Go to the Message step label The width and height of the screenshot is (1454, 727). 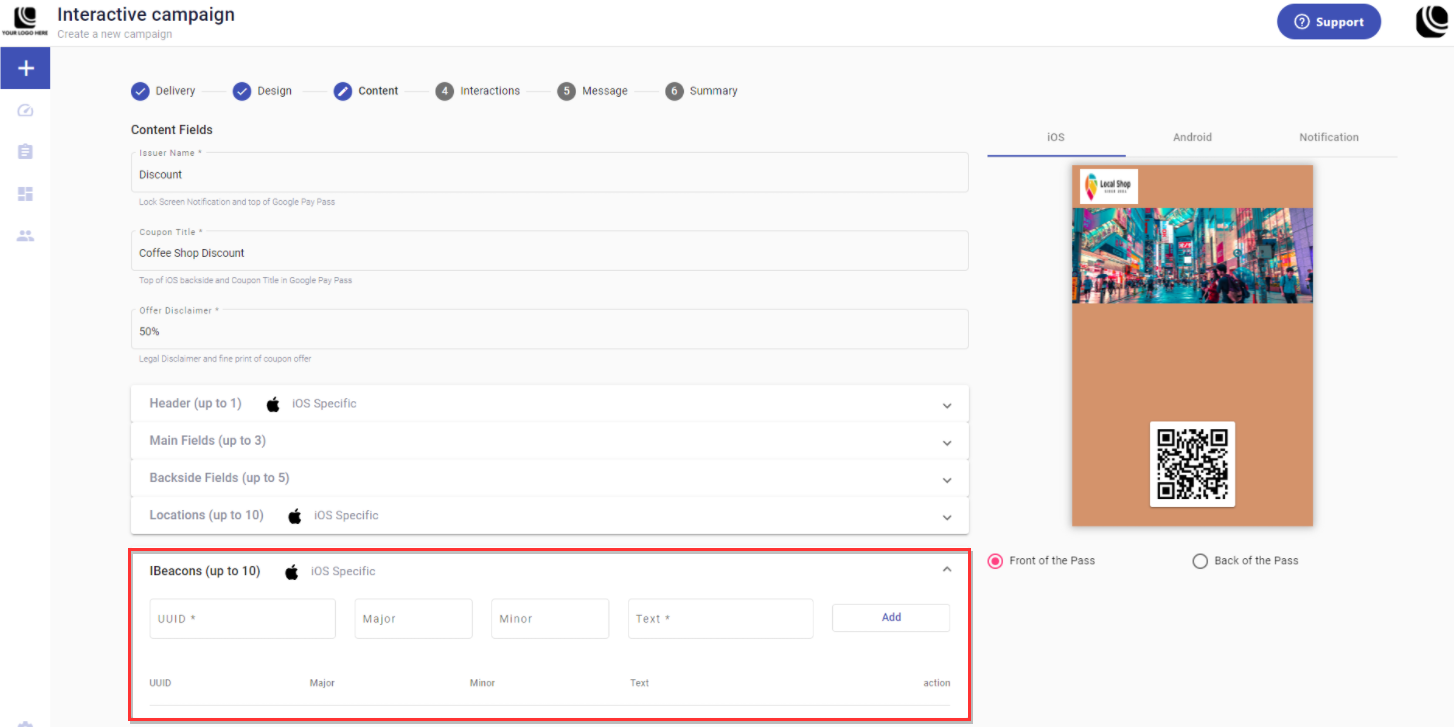(x=605, y=91)
